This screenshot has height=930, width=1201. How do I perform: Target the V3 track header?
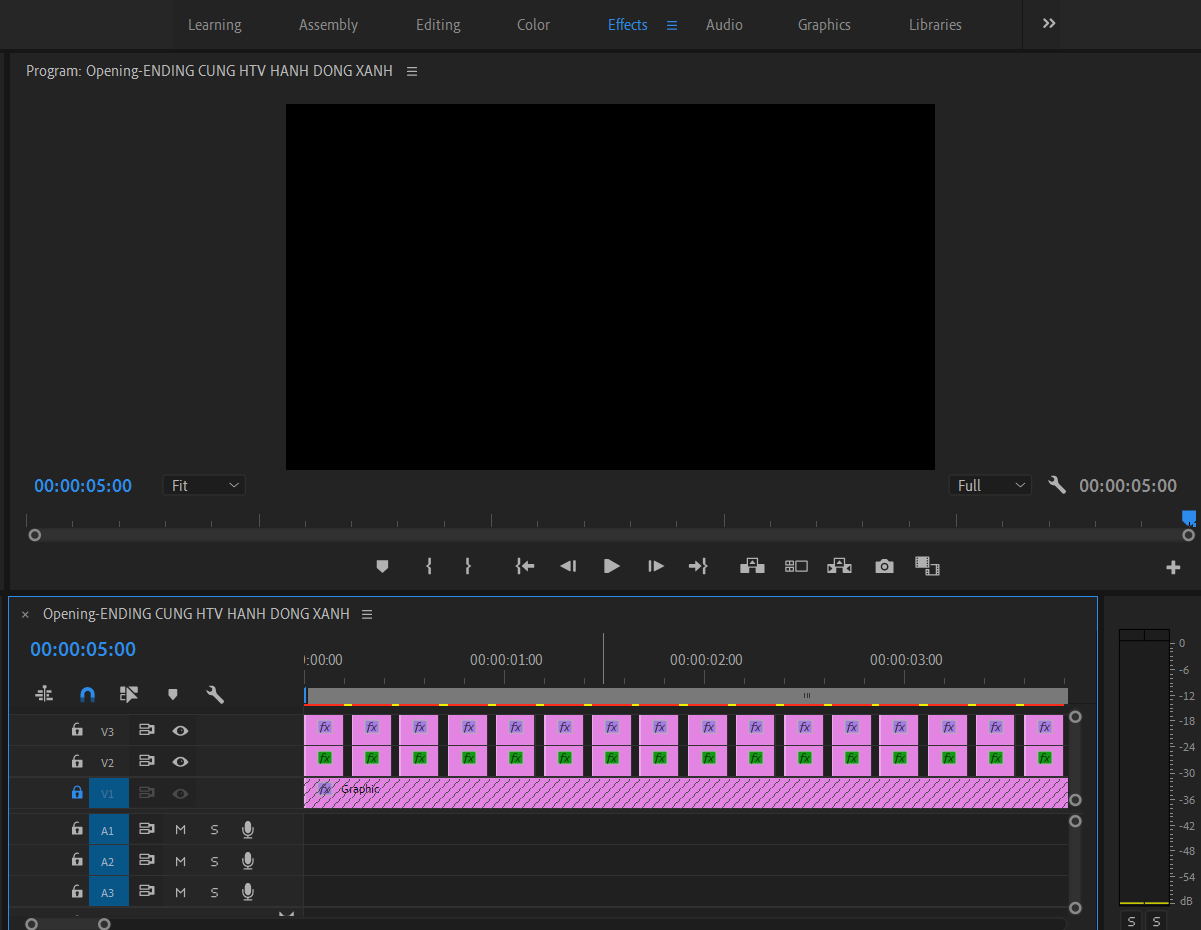pyautogui.click(x=108, y=730)
